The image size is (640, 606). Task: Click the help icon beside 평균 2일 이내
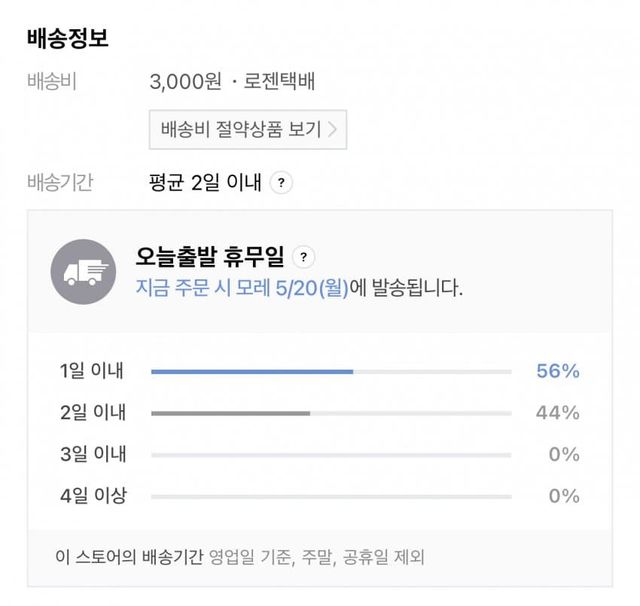click(283, 183)
